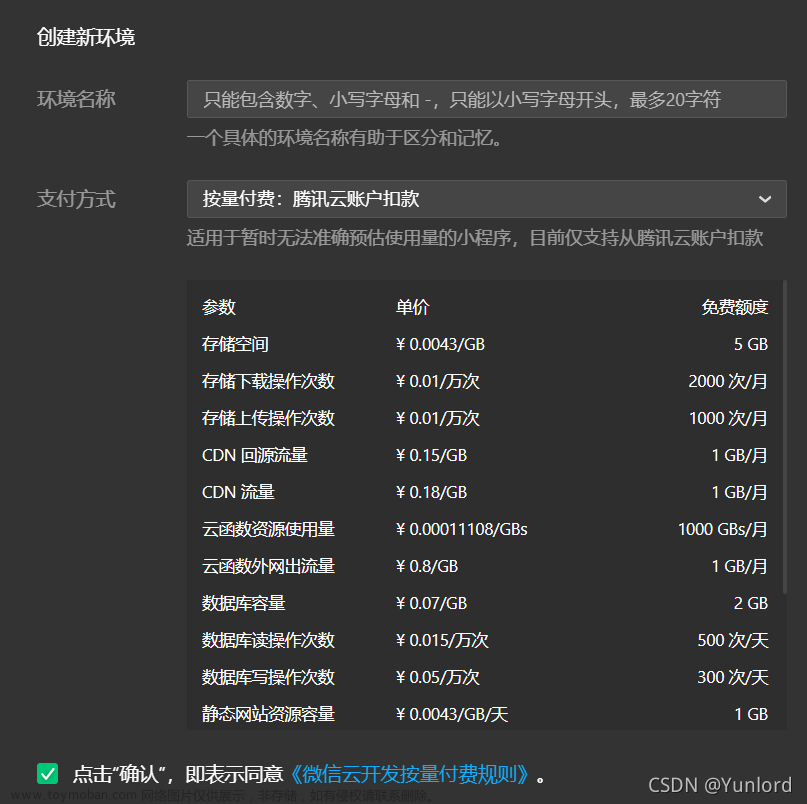
Task: Click the 存储空间 row label
Action: pyautogui.click(x=235, y=344)
